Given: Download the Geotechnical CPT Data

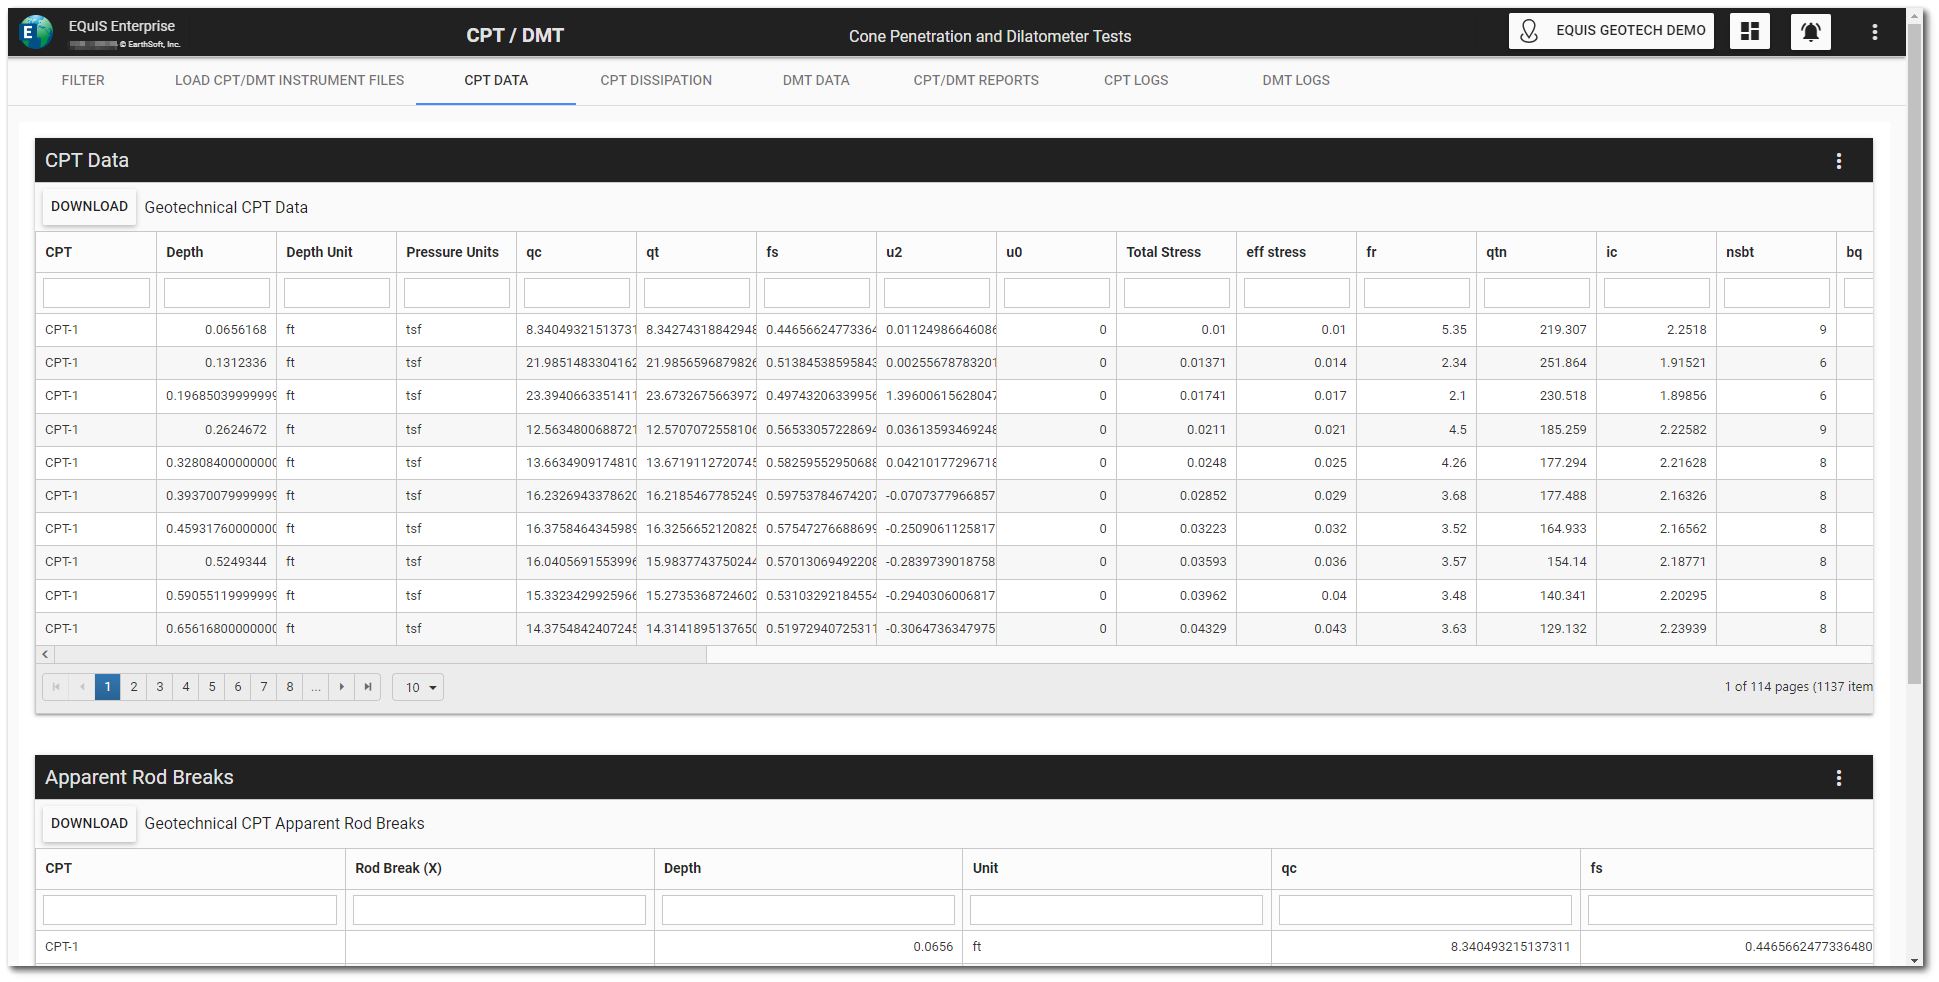Looking at the screenshot, I should 89,207.
